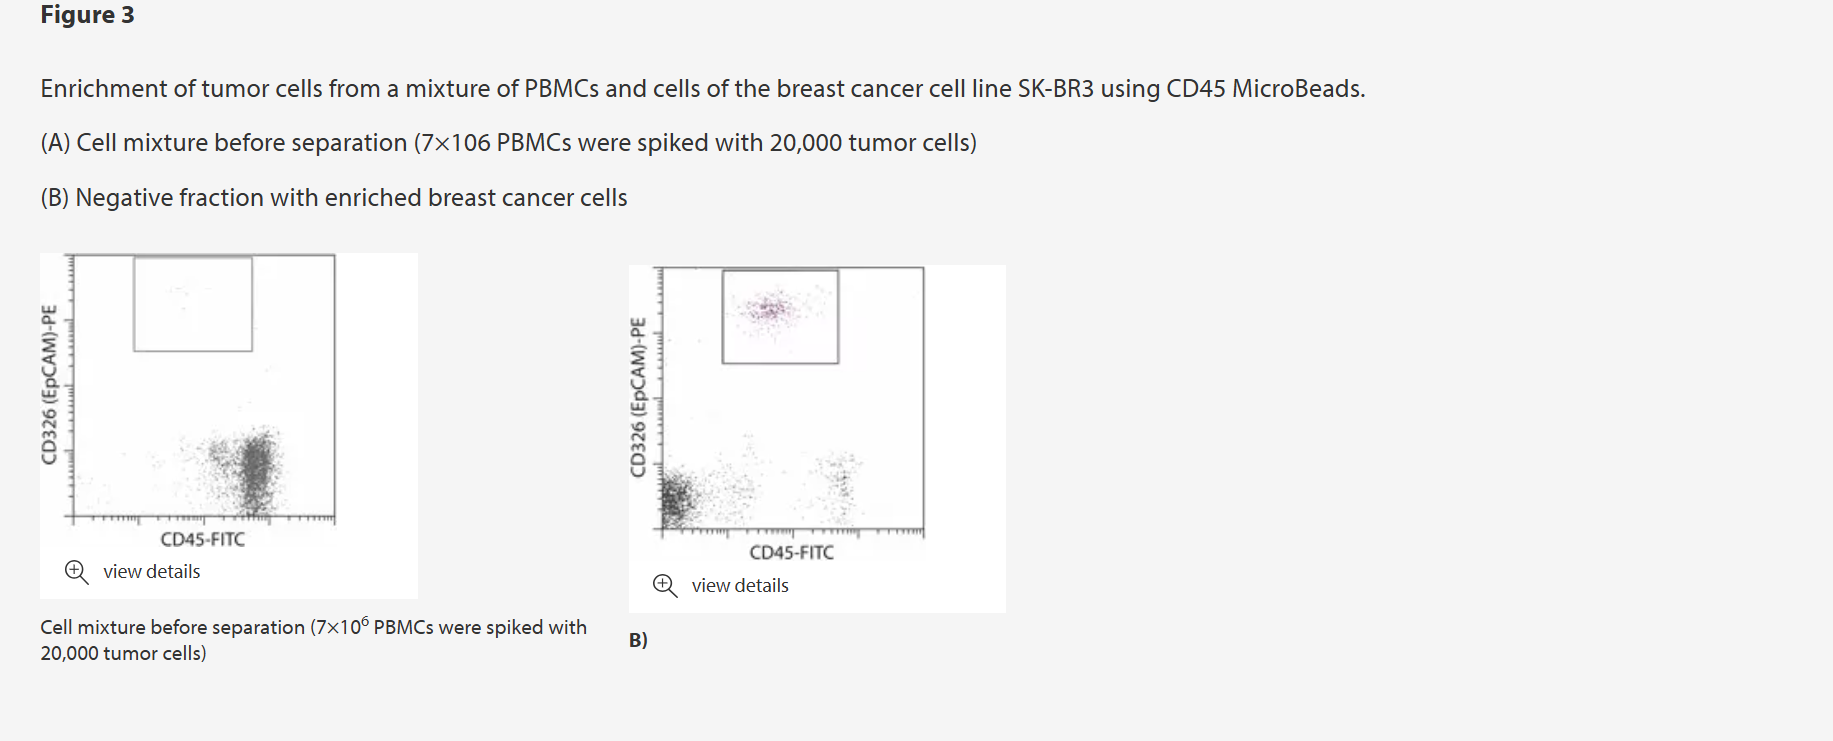The image size is (1833, 741).
Task: Open "view details" for the negative fraction plot
Action: [740, 585]
